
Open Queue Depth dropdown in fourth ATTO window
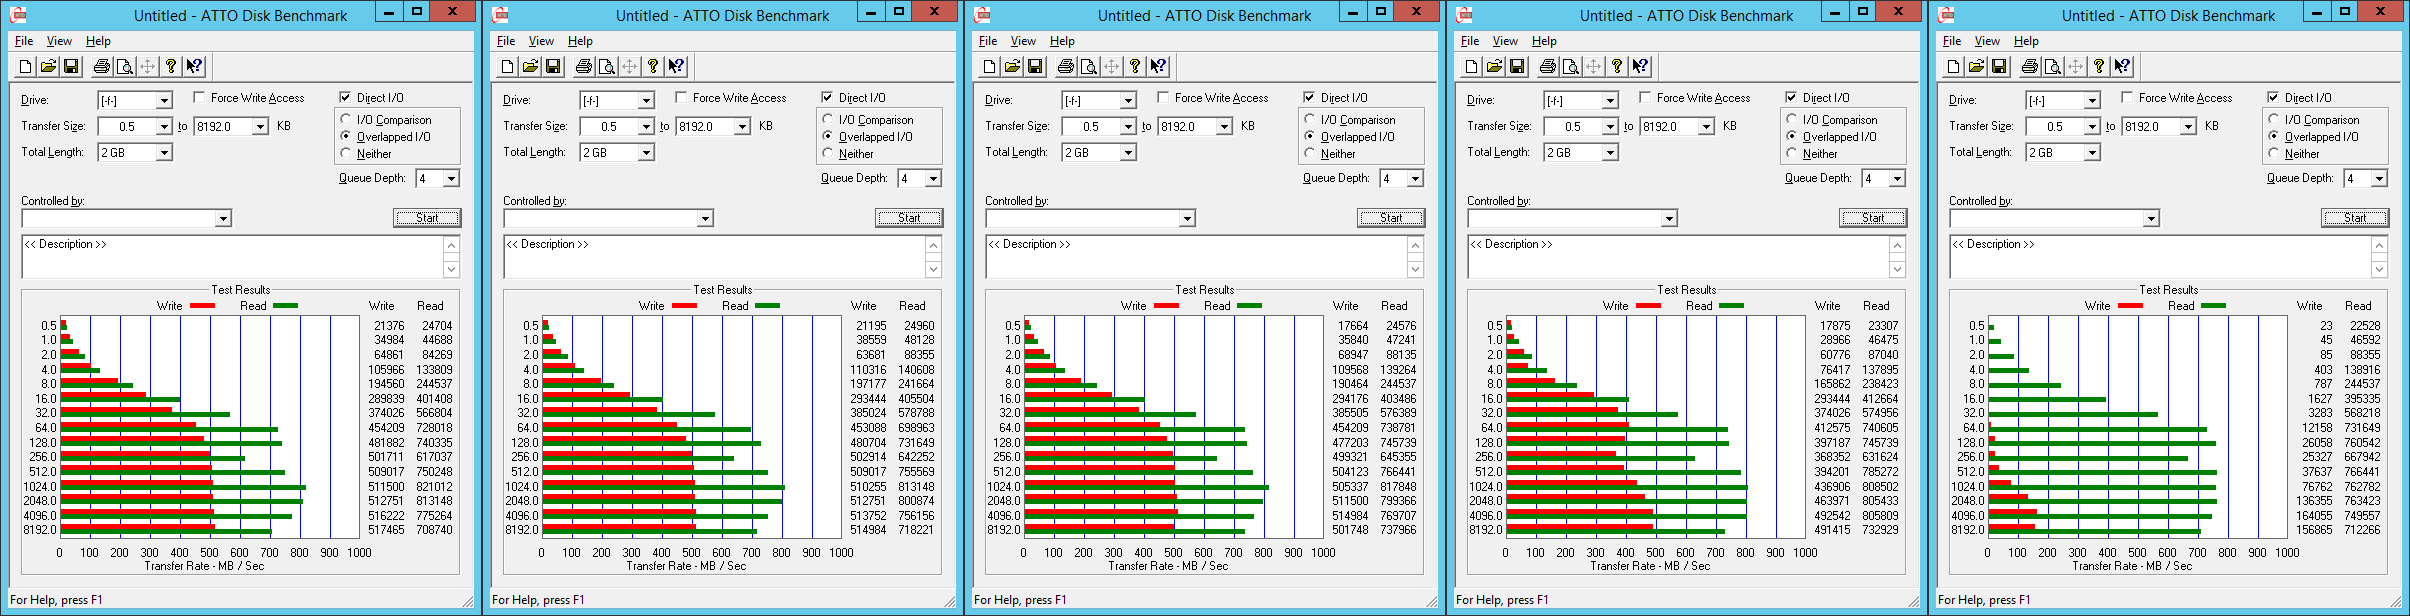[1897, 178]
